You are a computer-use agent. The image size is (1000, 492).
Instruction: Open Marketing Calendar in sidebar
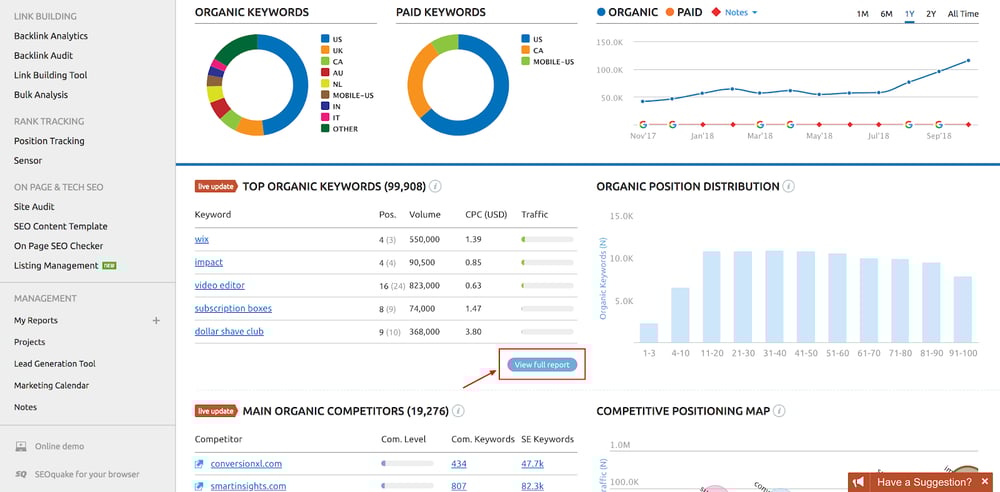52,385
